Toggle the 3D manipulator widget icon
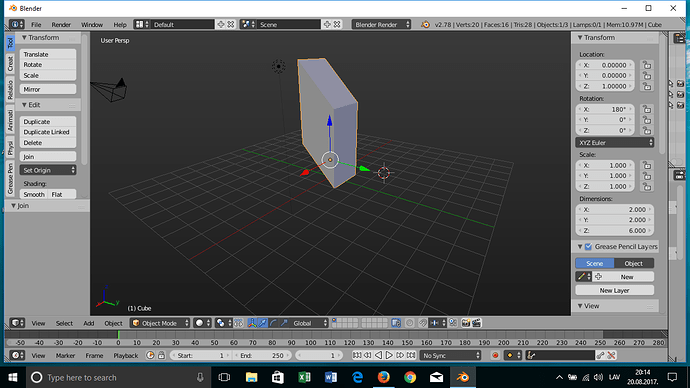 tap(252, 323)
